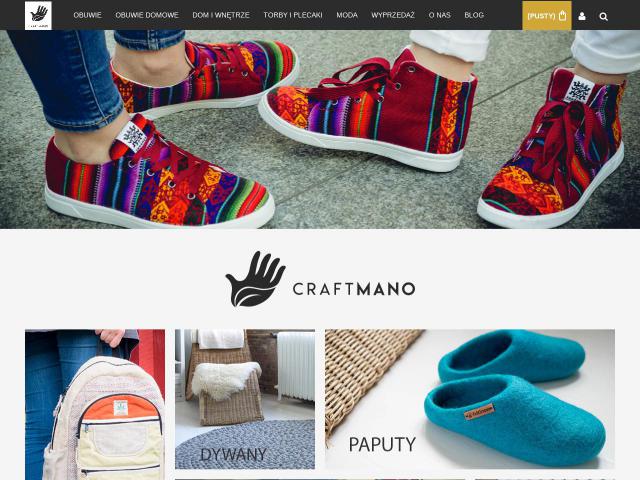
Task: Open the user account icon
Action: point(582,16)
